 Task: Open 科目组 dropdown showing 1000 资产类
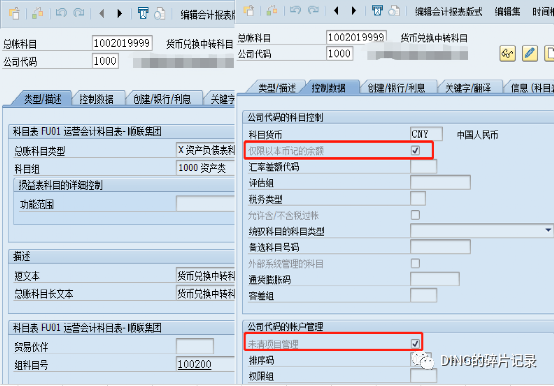coord(205,168)
